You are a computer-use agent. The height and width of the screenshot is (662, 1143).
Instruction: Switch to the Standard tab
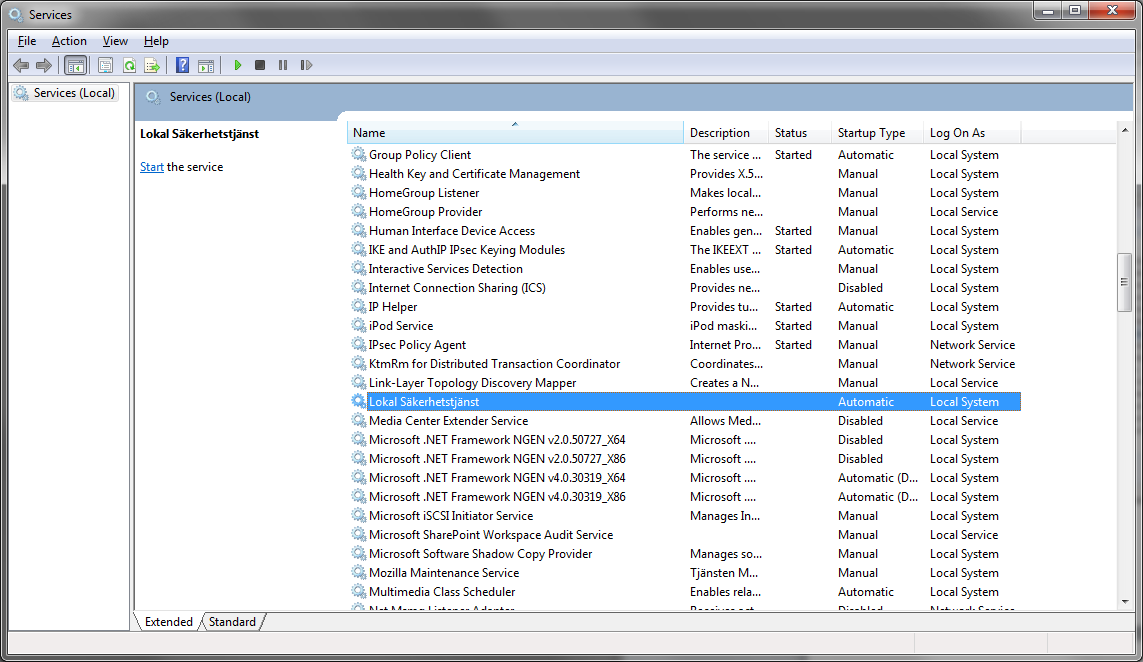232,622
